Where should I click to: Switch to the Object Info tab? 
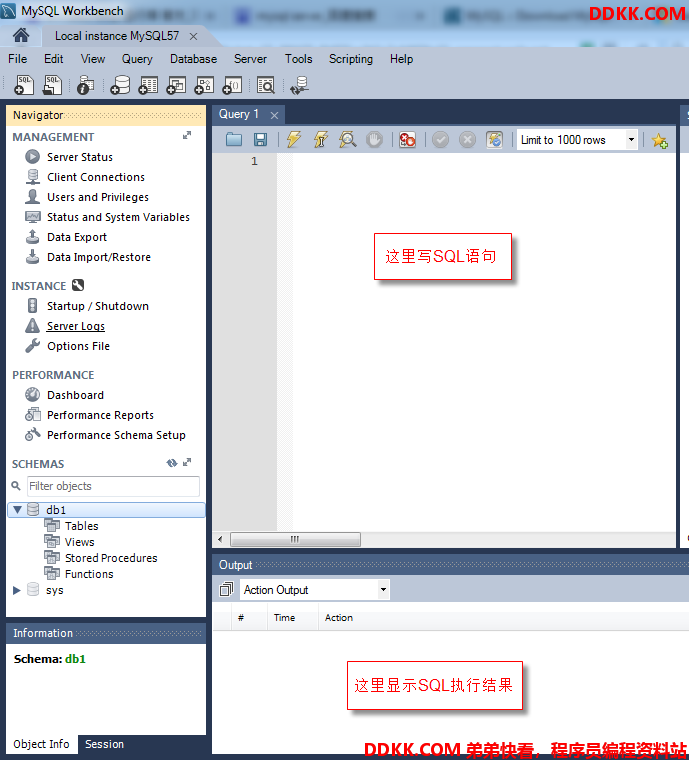(41, 744)
